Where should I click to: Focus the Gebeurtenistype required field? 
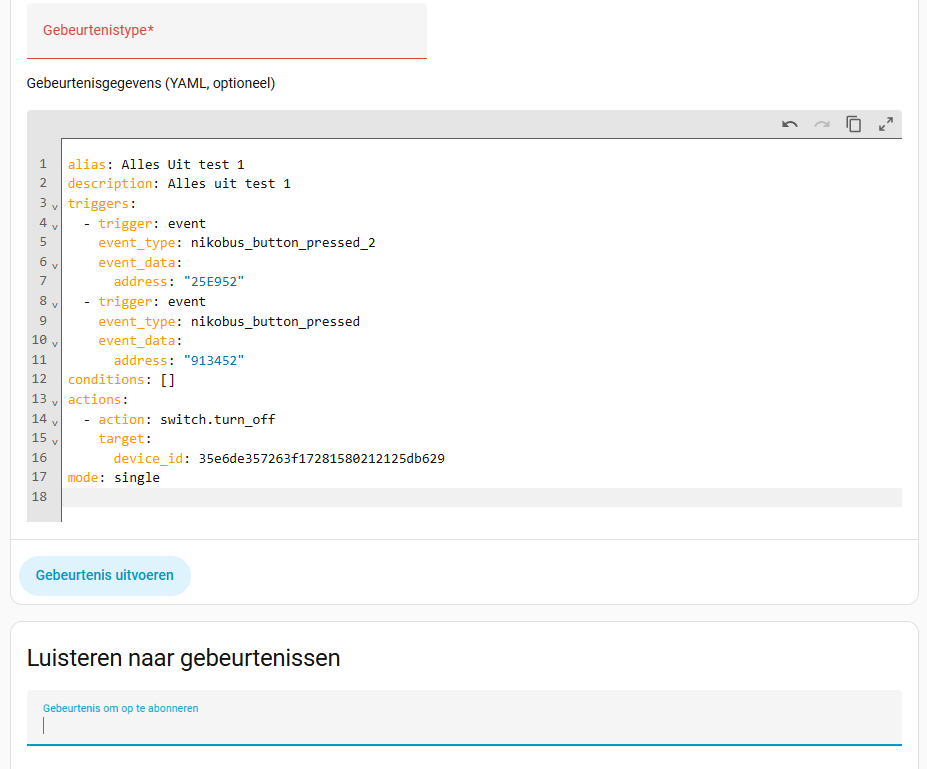click(x=227, y=31)
